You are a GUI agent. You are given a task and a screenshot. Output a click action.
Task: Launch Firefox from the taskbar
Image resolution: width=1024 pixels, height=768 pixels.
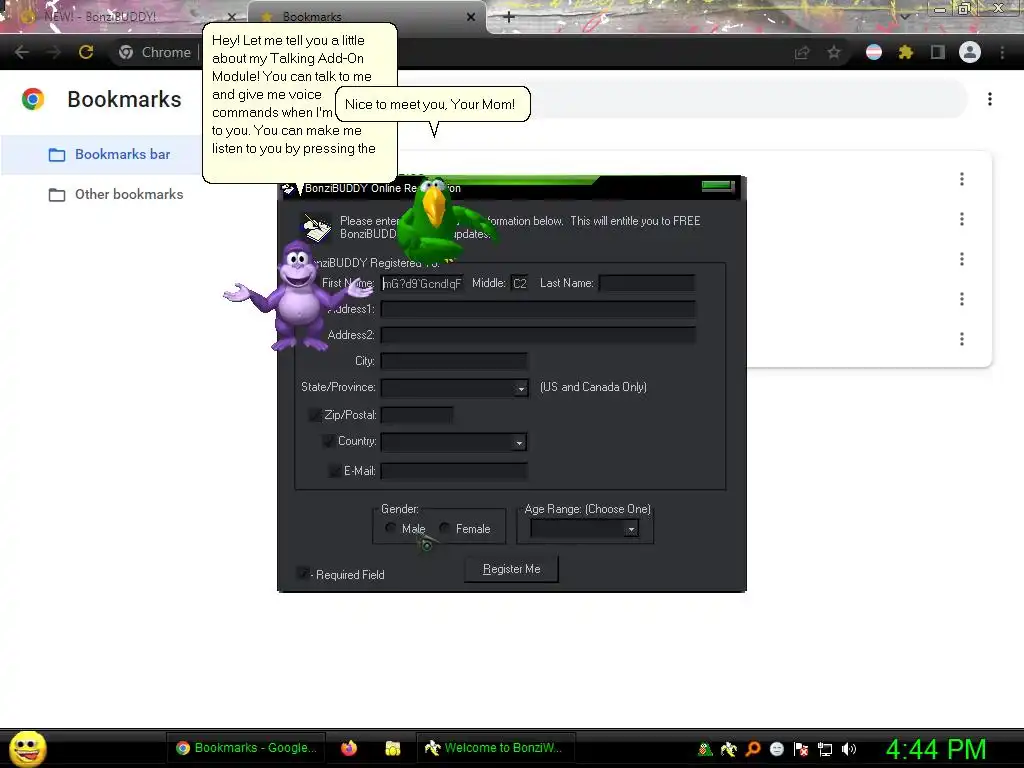pyautogui.click(x=349, y=748)
